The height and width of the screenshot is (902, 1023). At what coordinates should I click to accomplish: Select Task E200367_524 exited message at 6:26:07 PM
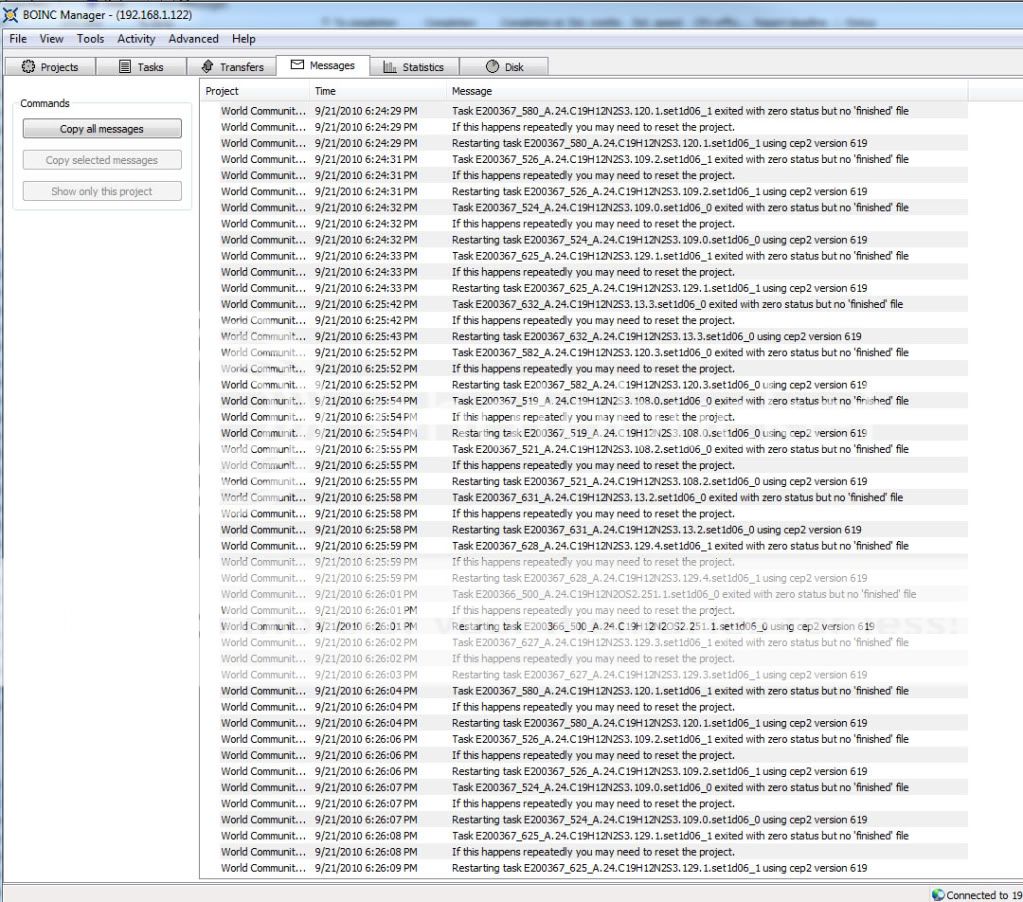[584, 787]
